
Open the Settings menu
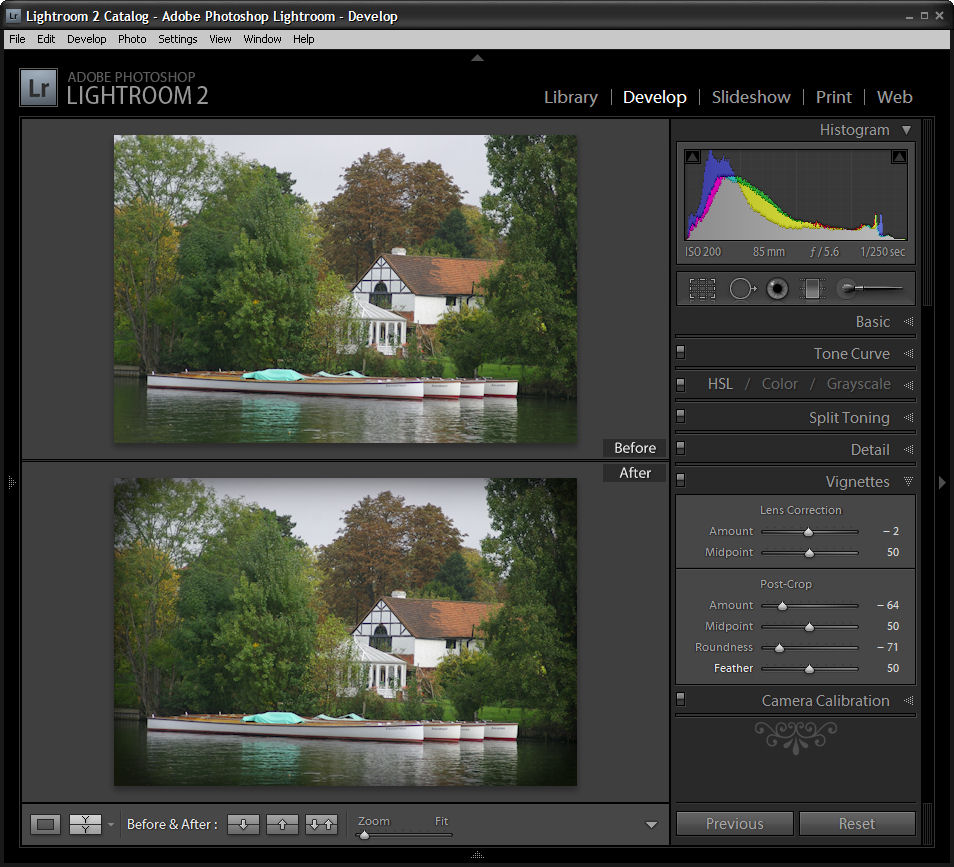point(178,39)
